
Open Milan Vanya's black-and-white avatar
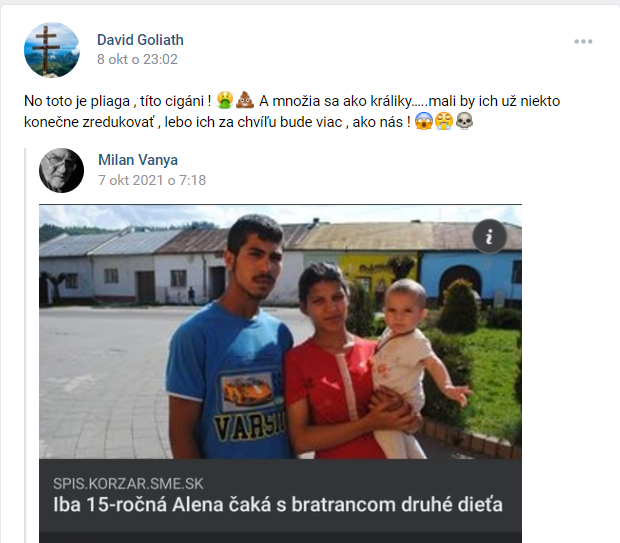pyautogui.click(x=62, y=170)
